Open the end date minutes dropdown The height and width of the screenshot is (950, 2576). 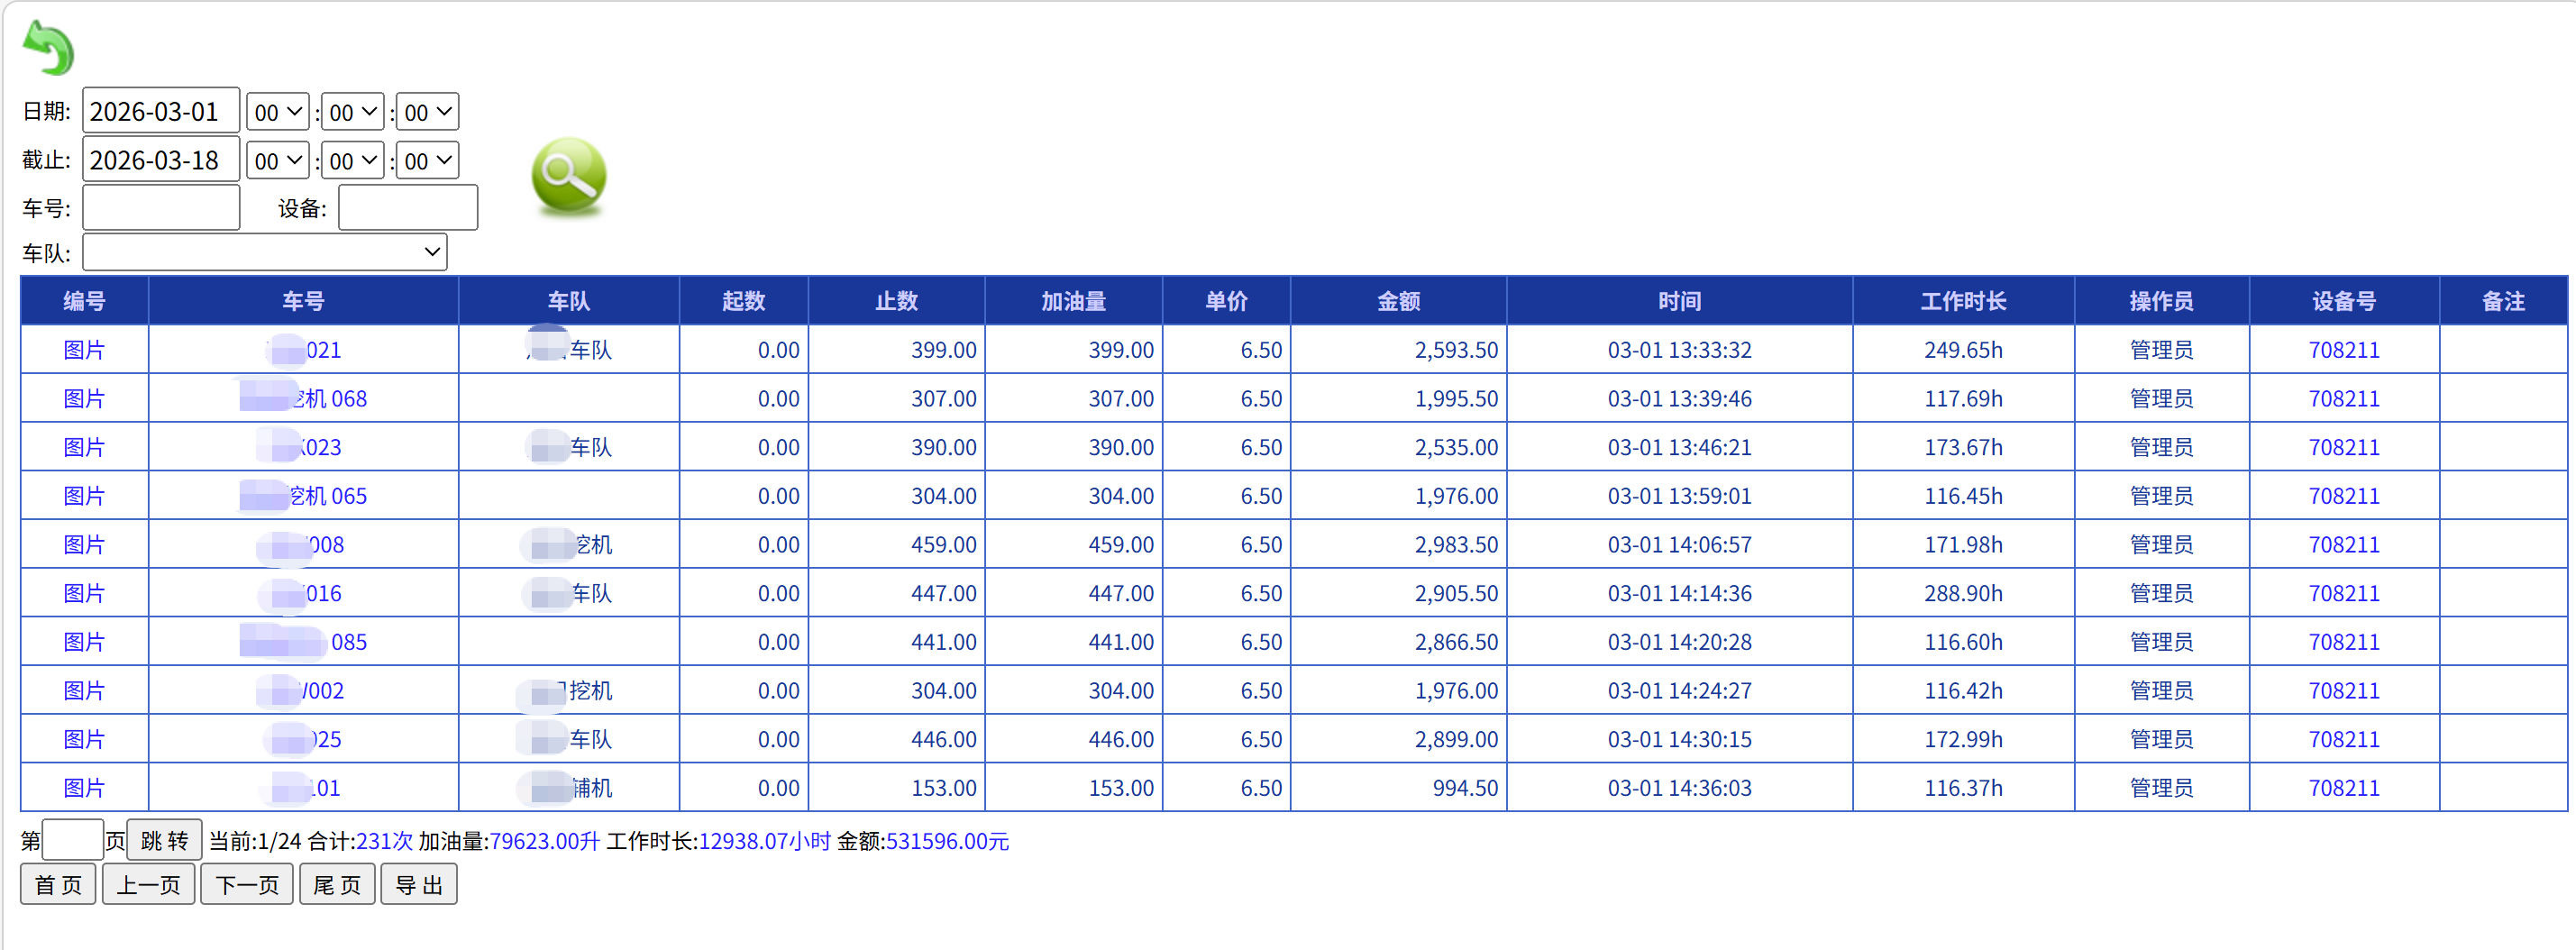352,161
